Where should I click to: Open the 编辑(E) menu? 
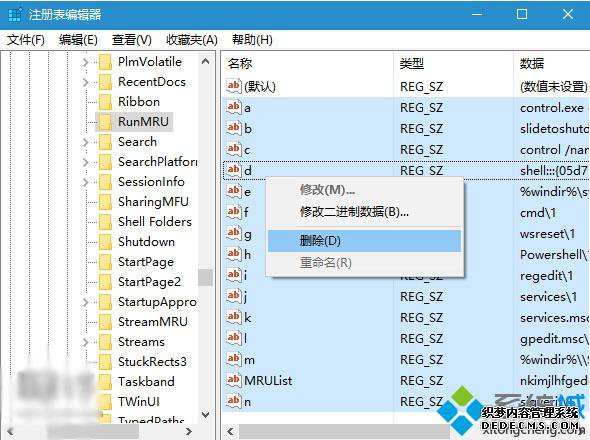click(78, 40)
